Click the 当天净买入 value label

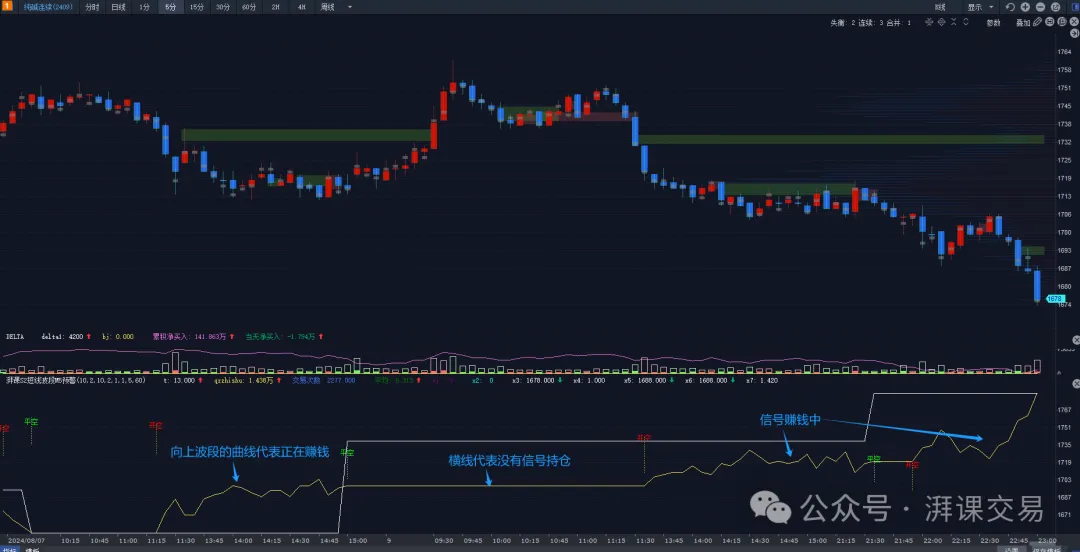pyautogui.click(x=280, y=336)
